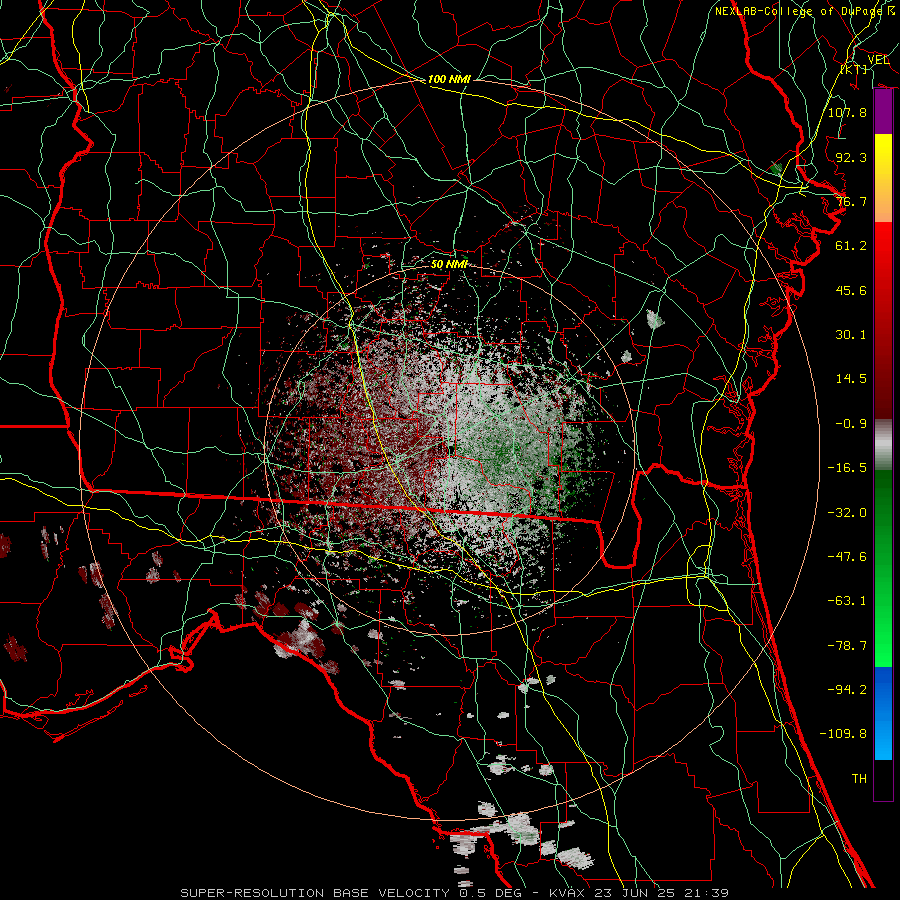900x900 pixels.
Task: Click the 14.5 velocity scale value
Action: point(851,379)
